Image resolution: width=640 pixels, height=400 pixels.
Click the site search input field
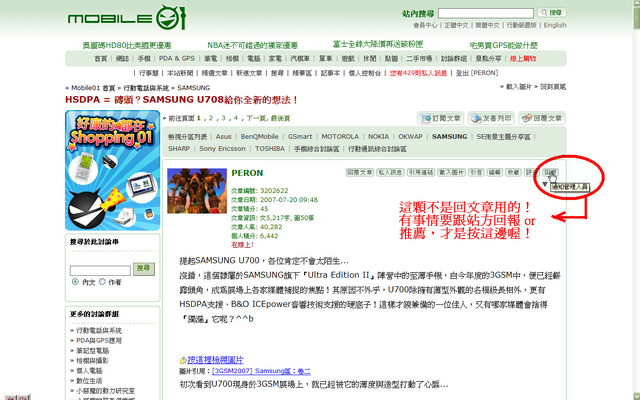(486, 13)
